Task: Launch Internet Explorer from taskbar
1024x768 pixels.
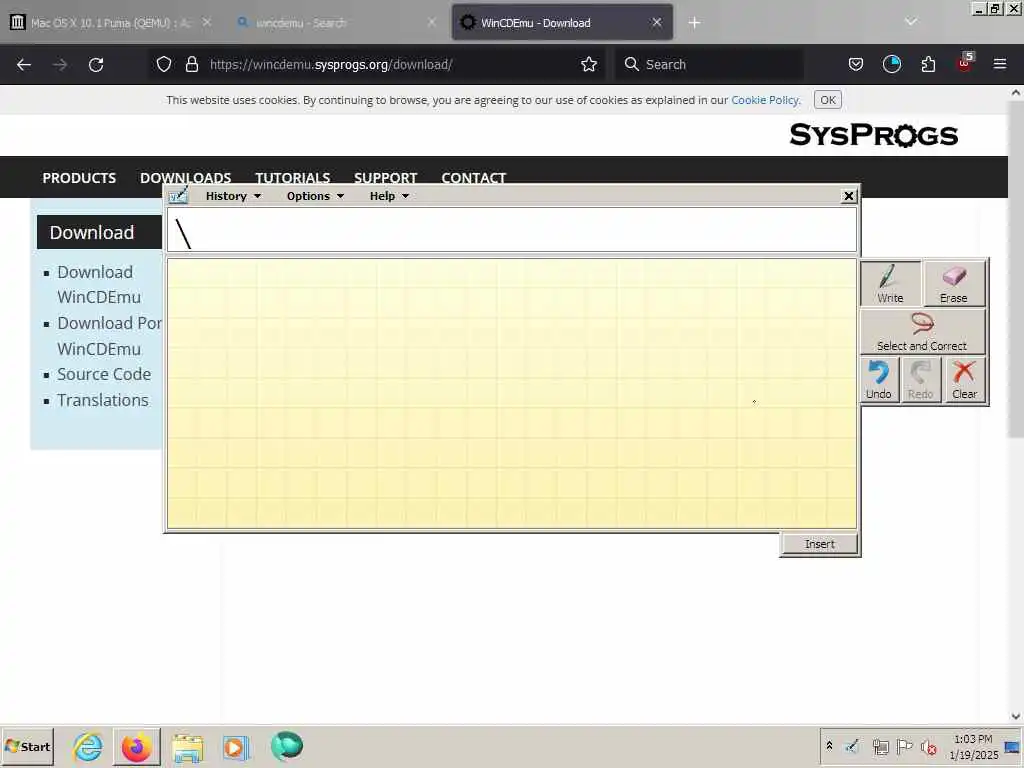Action: pos(87,746)
